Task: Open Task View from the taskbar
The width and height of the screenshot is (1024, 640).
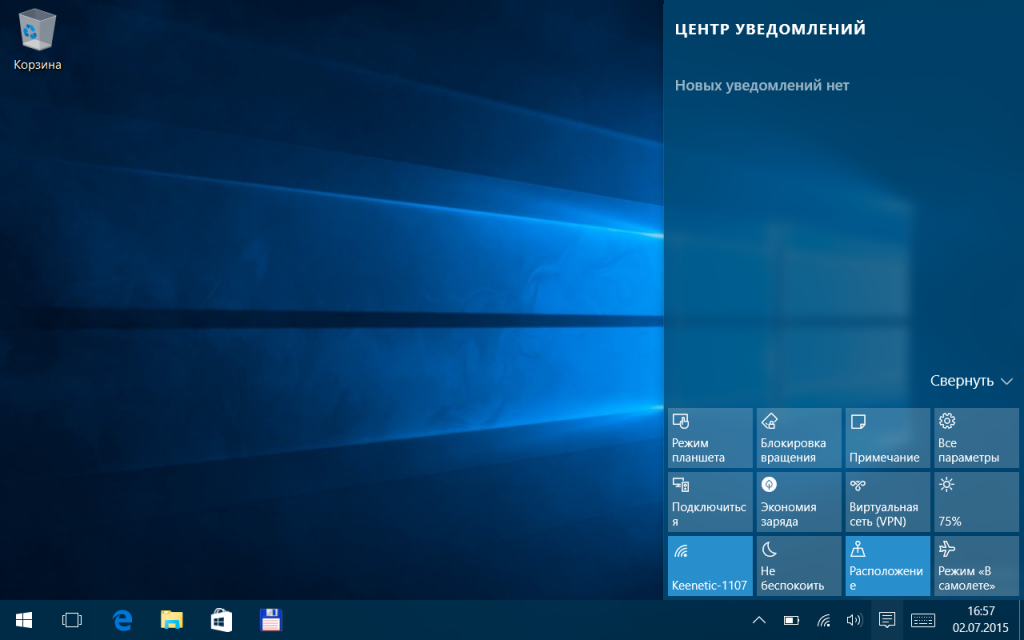Action: coord(71,620)
